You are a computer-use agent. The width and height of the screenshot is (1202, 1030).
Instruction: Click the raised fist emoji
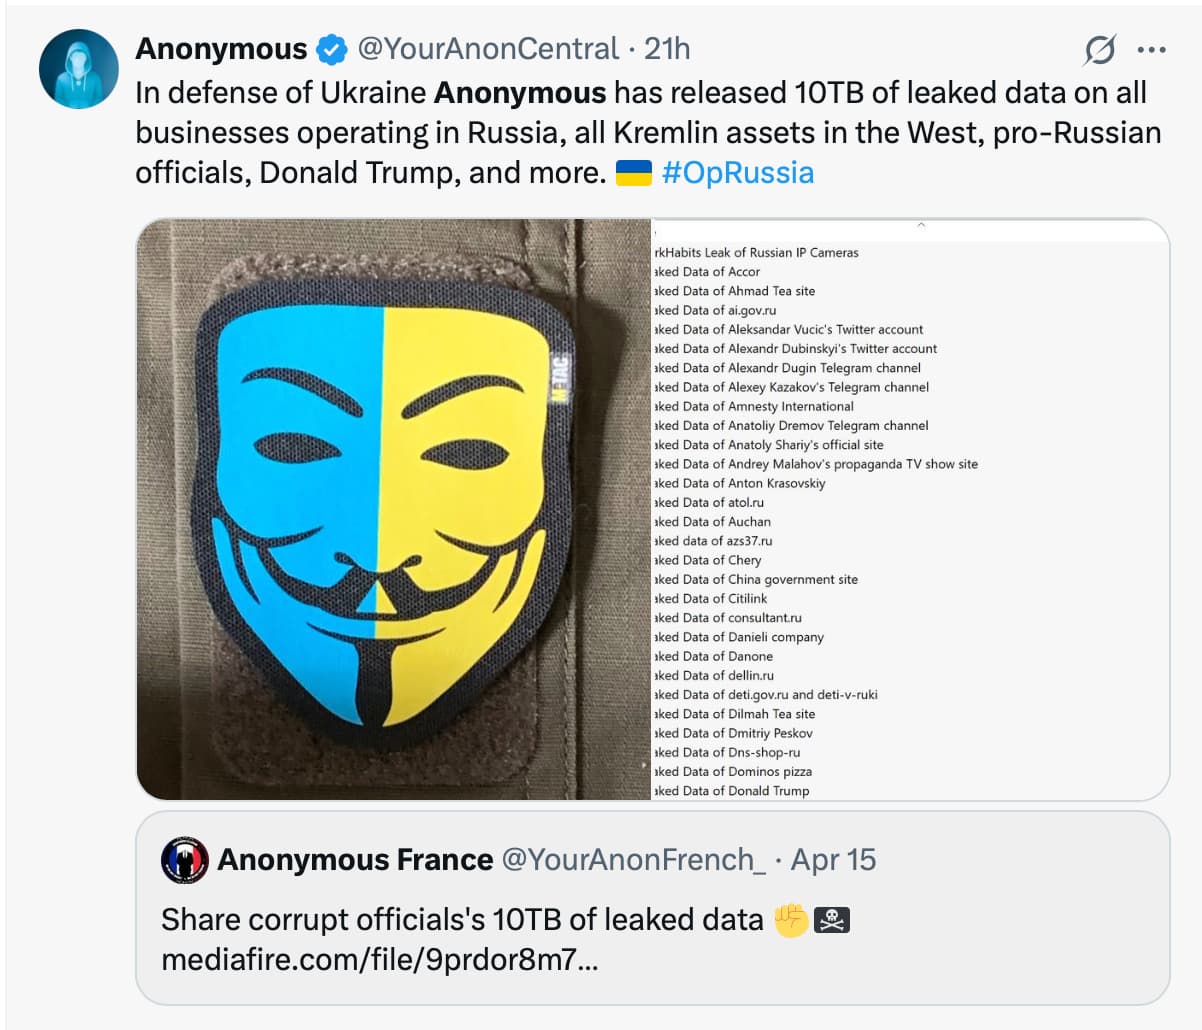pos(791,919)
